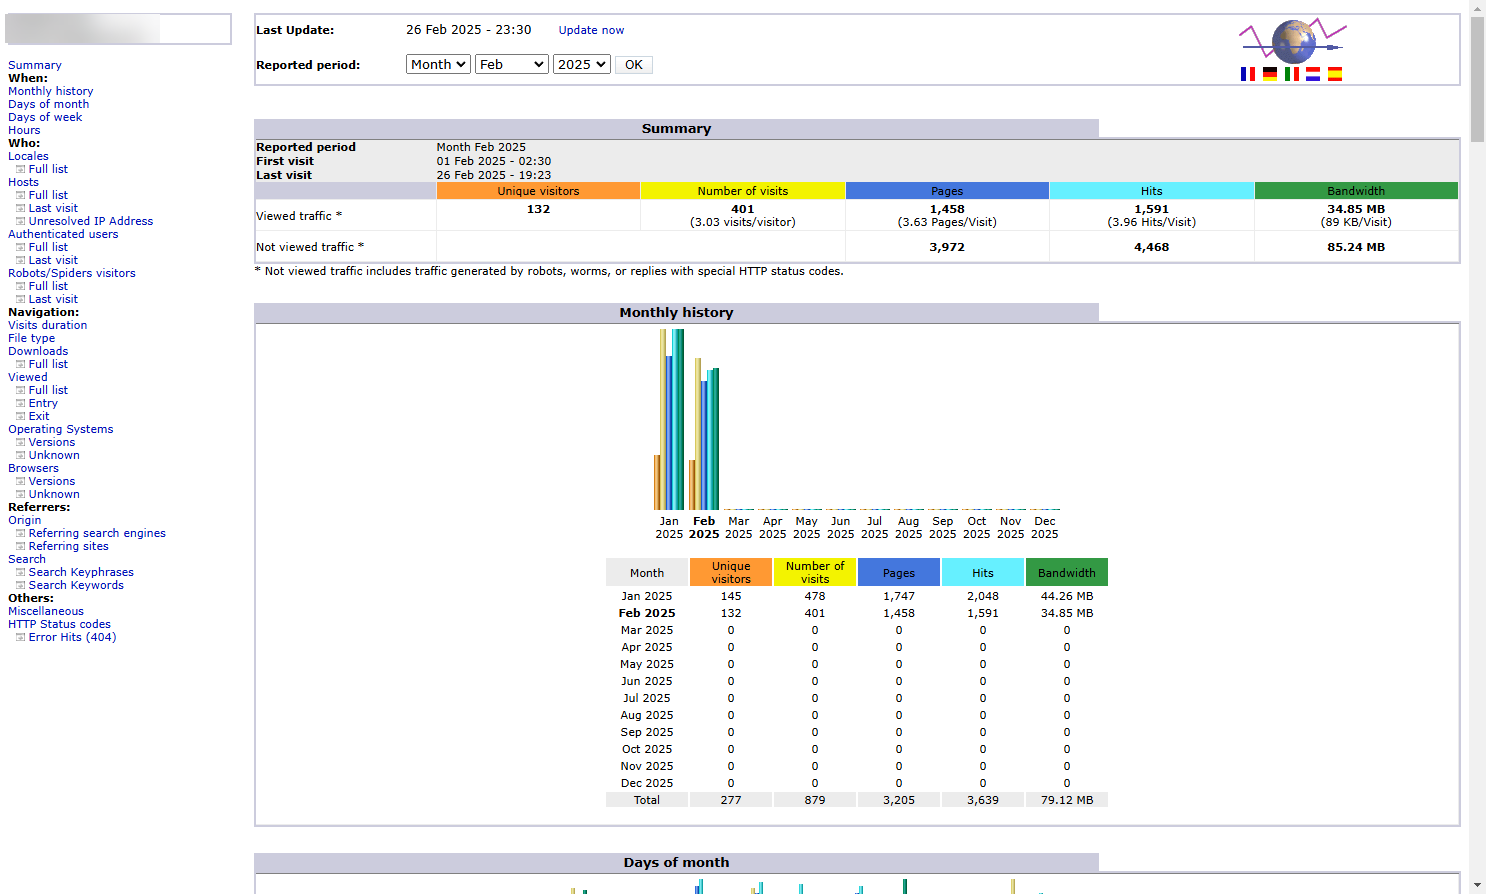Open Days of month section link

click(49, 104)
